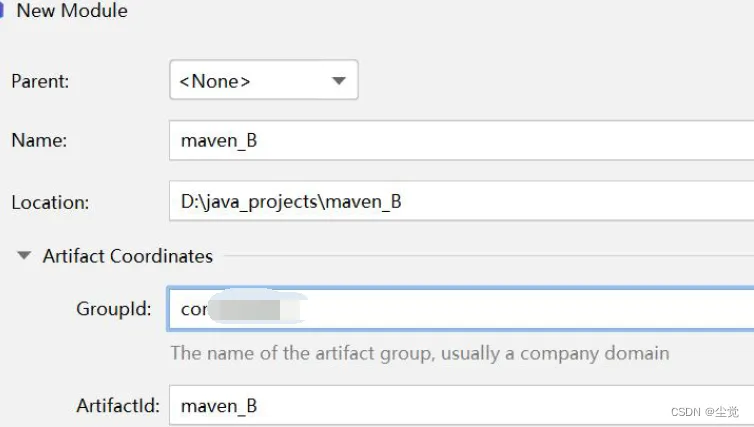Click the Artifact Coordinates section heading

coord(127,256)
